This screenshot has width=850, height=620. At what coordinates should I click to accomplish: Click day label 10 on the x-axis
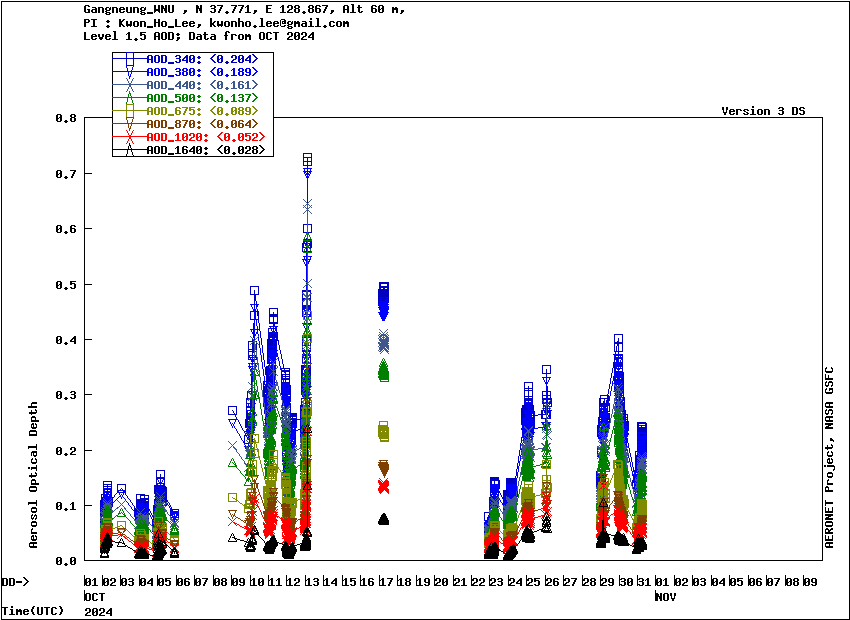point(257,582)
